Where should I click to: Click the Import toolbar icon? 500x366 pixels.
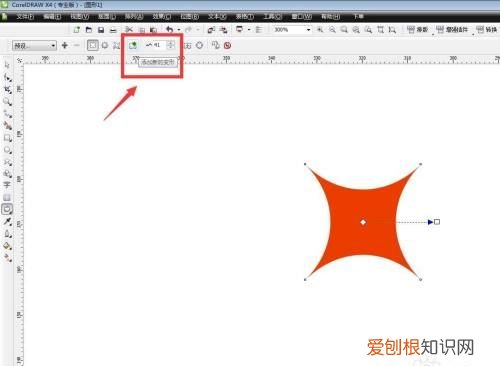(211, 30)
